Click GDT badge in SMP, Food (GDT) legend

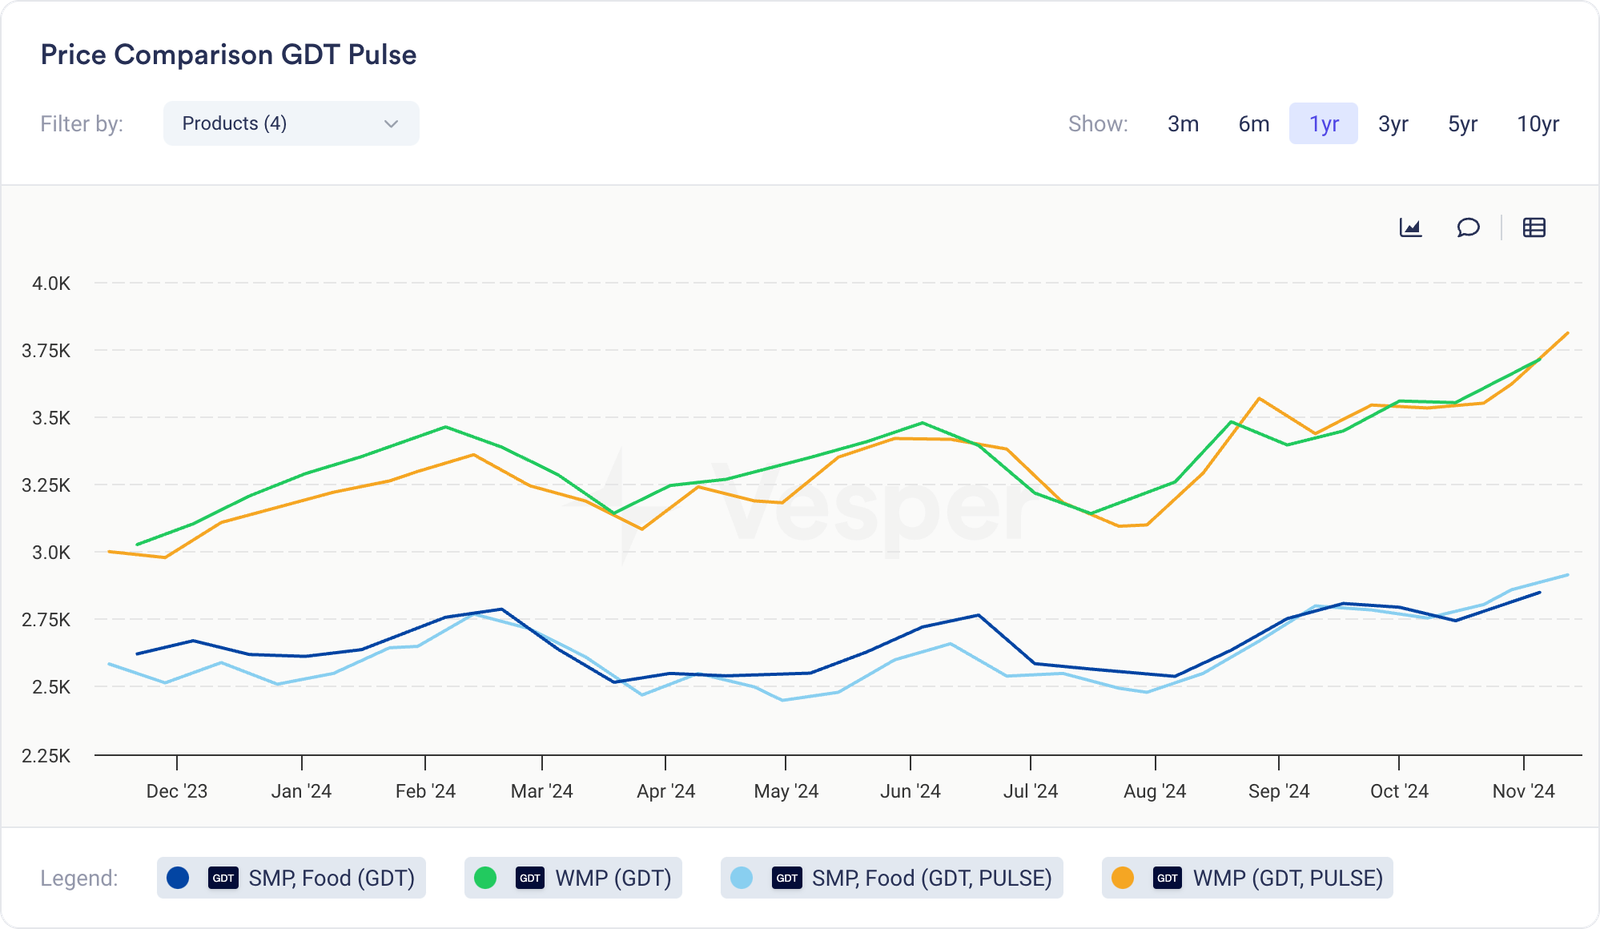click(x=223, y=878)
